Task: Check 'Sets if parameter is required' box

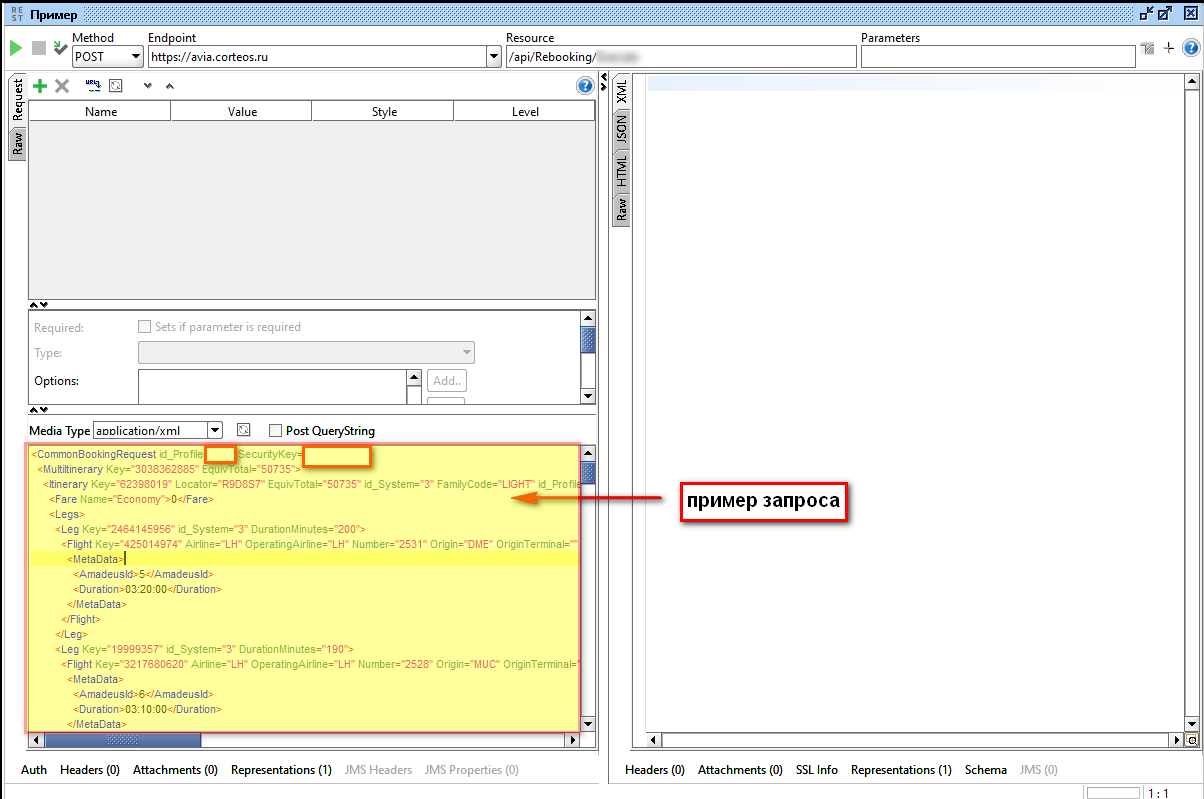Action: coord(144,327)
